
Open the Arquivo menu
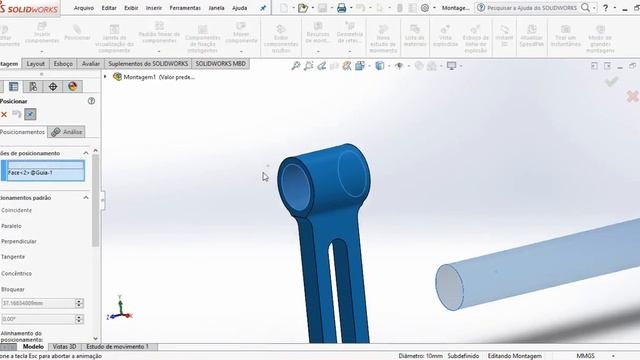point(84,8)
